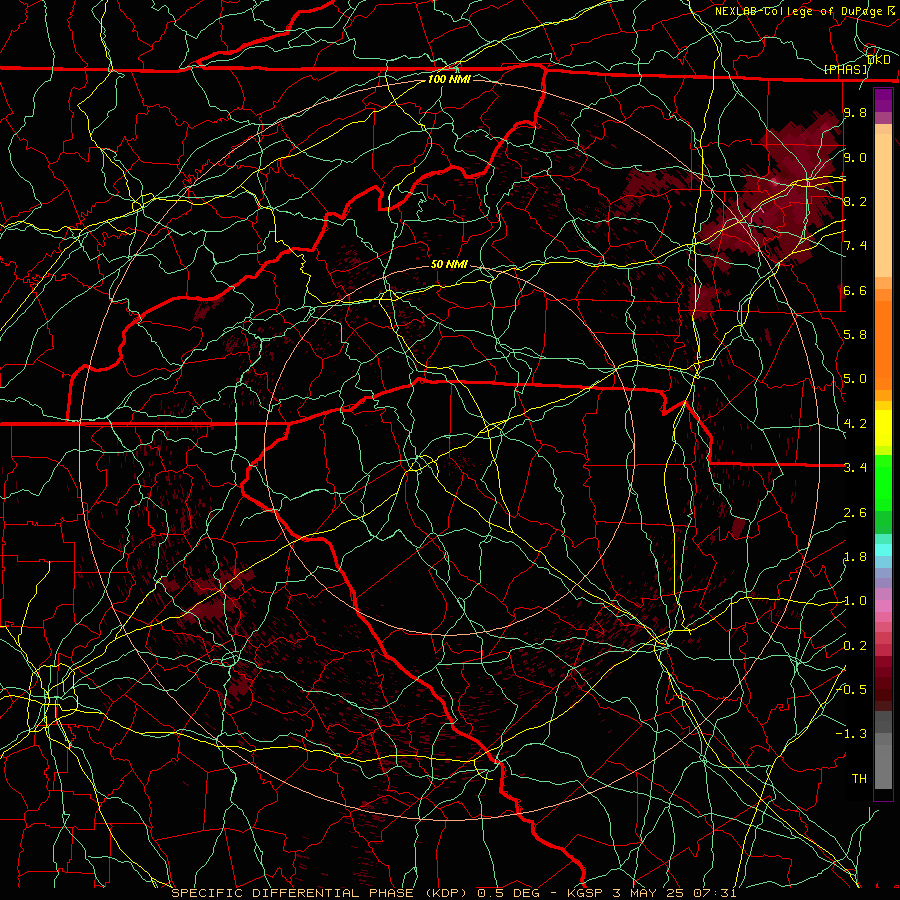Click the [PHAS] unit label

click(x=846, y=70)
